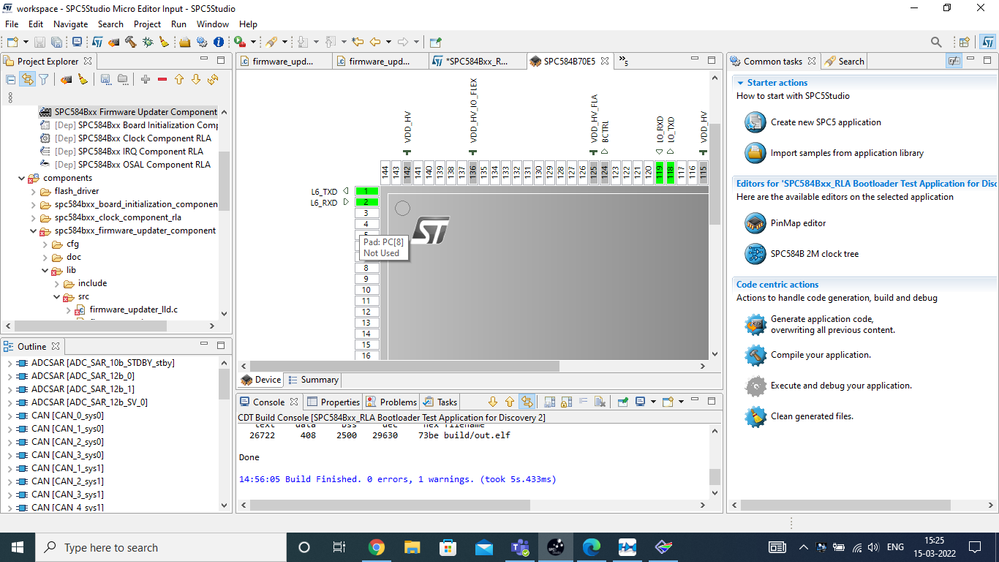
Task: Open the SPC584B 2M clock tree
Action: pyautogui.click(x=814, y=254)
